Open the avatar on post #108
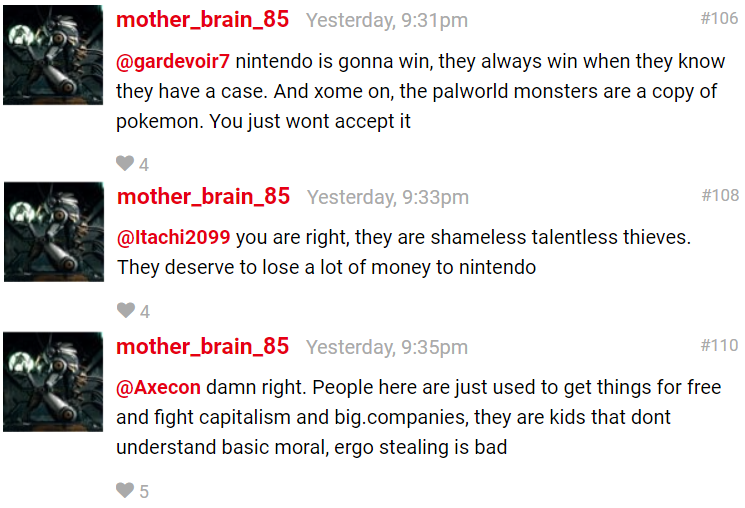745x508 pixels. click(x=54, y=232)
